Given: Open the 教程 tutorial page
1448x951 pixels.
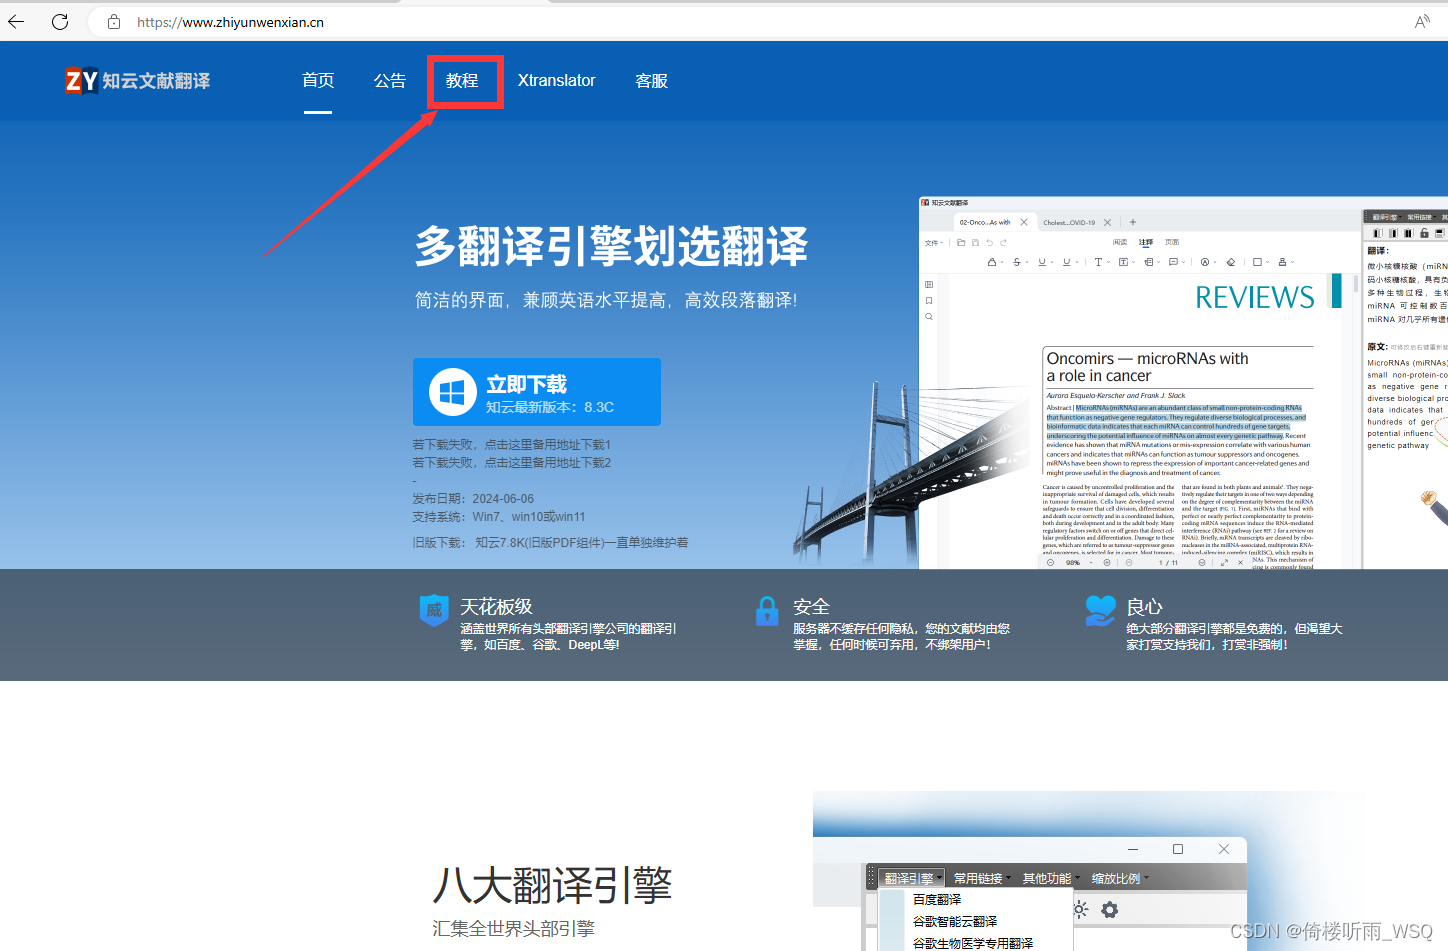Looking at the screenshot, I should point(462,80).
